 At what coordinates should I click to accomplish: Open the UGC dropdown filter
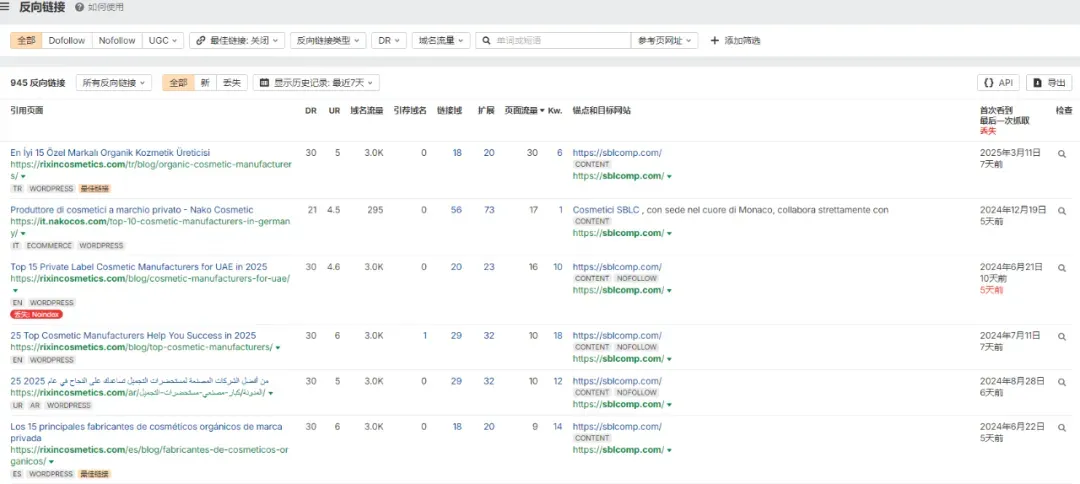(x=163, y=41)
